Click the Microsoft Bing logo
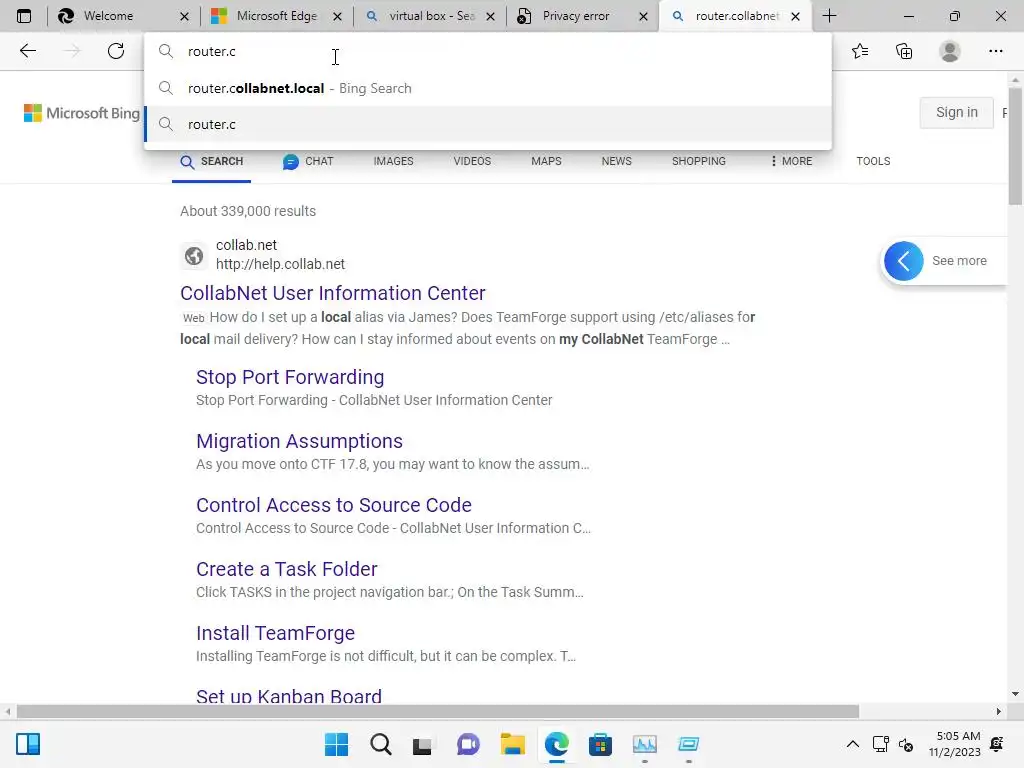 click(x=82, y=113)
